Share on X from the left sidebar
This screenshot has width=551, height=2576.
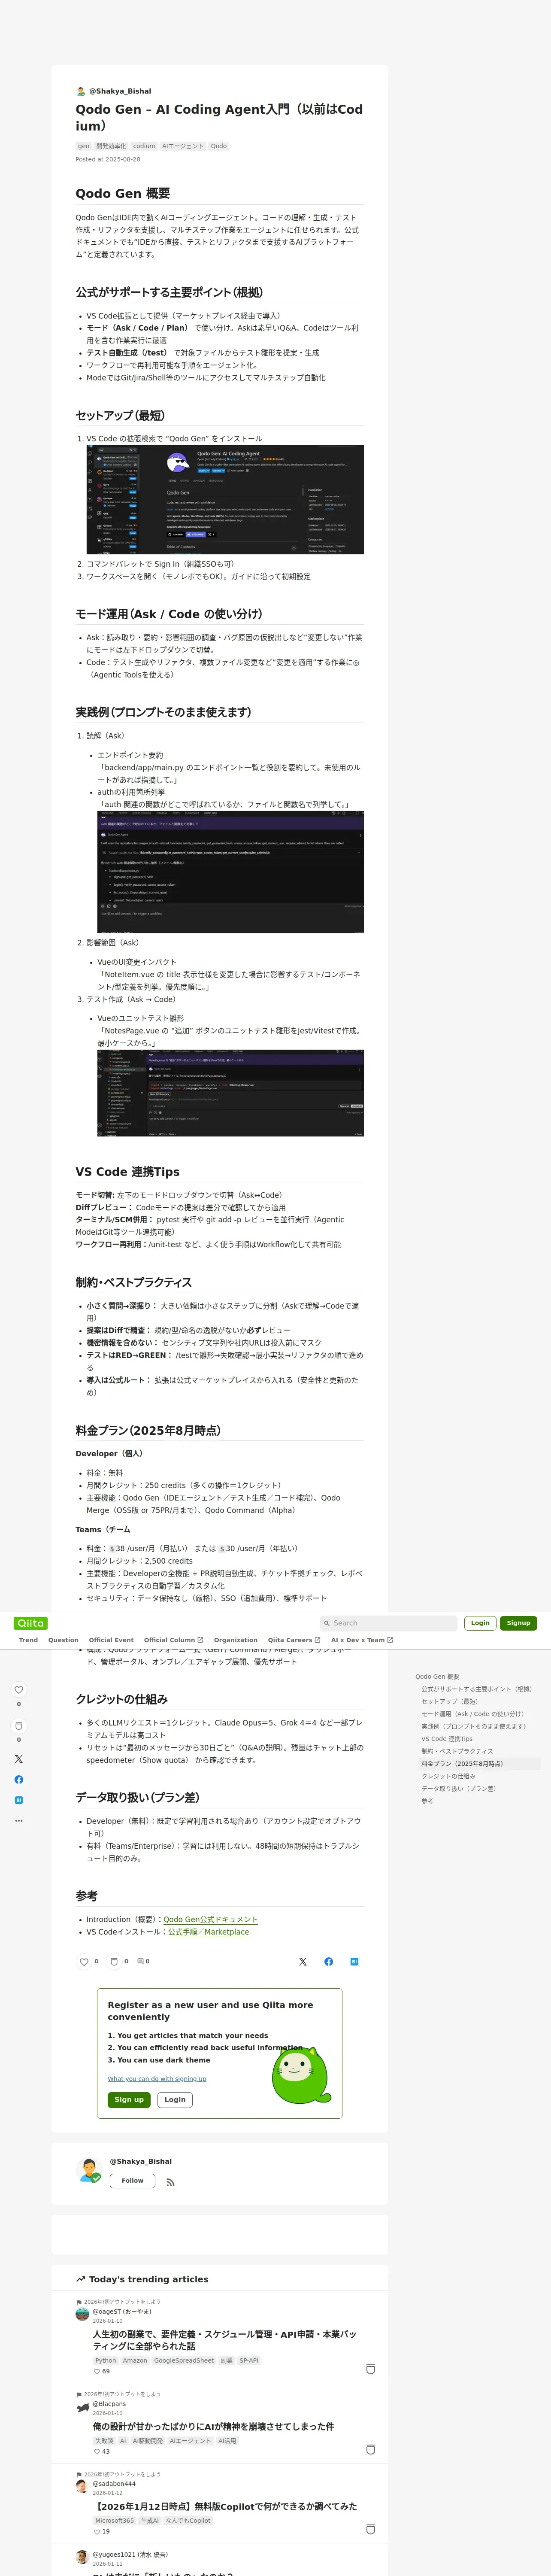pos(18,1759)
